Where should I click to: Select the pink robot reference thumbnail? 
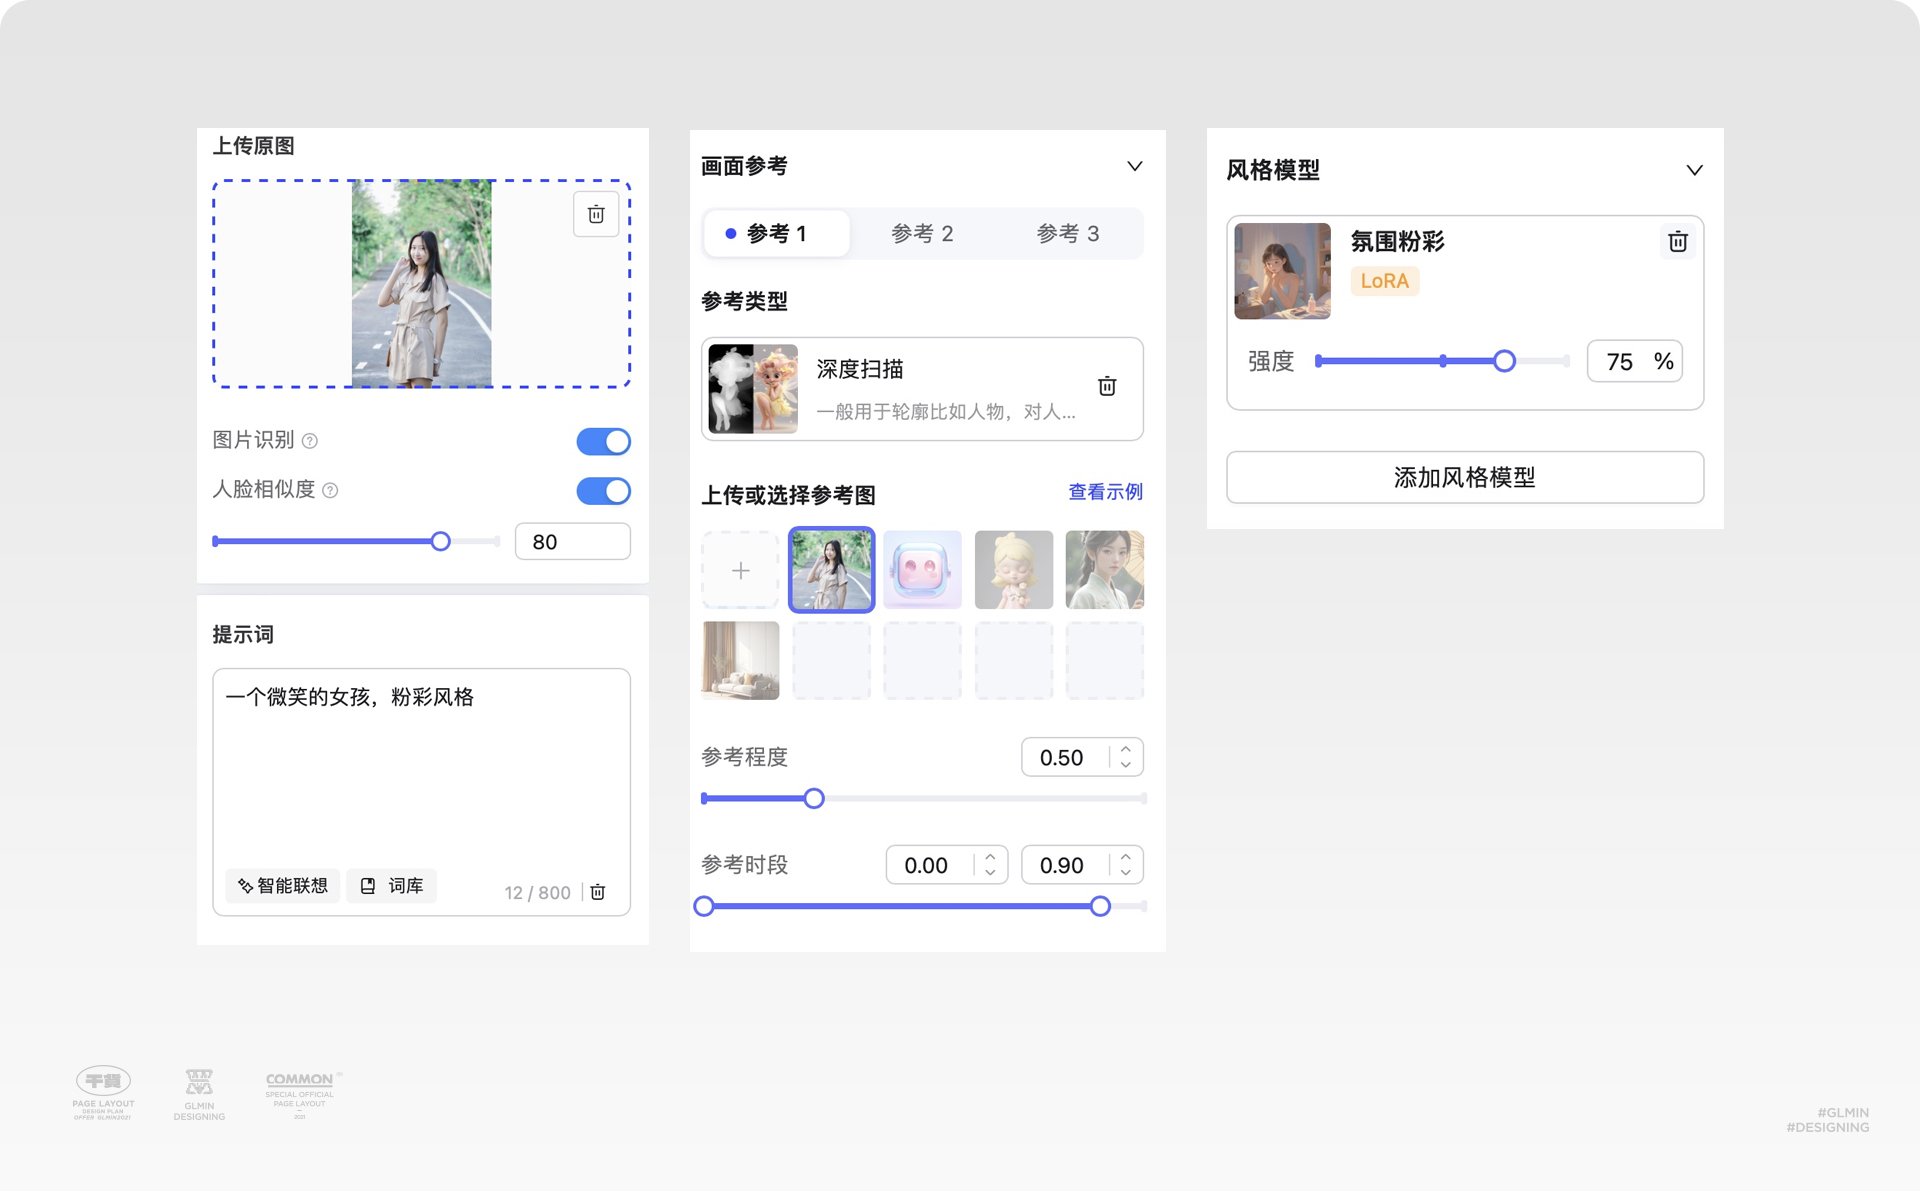tap(922, 570)
